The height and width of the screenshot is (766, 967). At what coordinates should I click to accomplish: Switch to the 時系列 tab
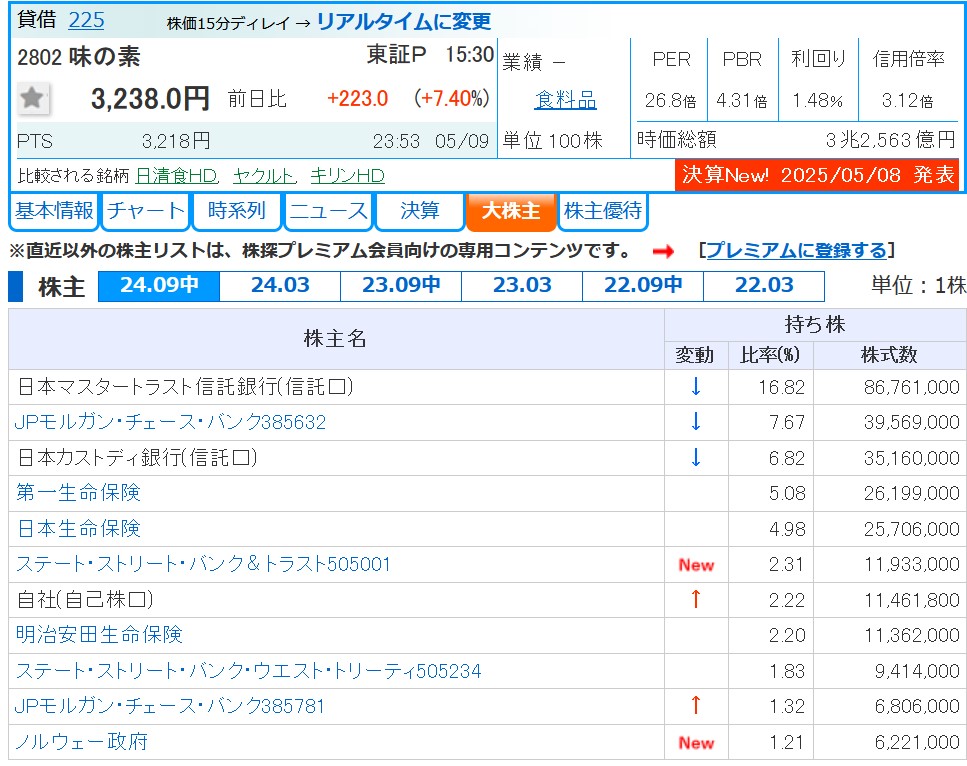(237, 211)
